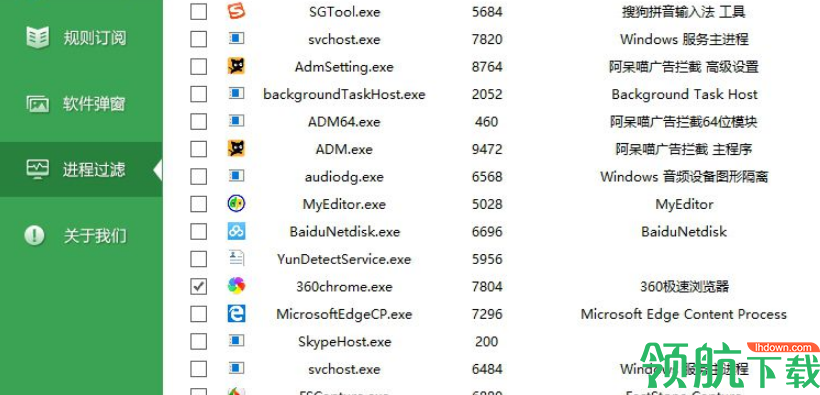Viewport: 820px width, 395px height.
Task: Click the Edge icon for MicrosoftEdgeCP.exe
Action: coord(236,313)
